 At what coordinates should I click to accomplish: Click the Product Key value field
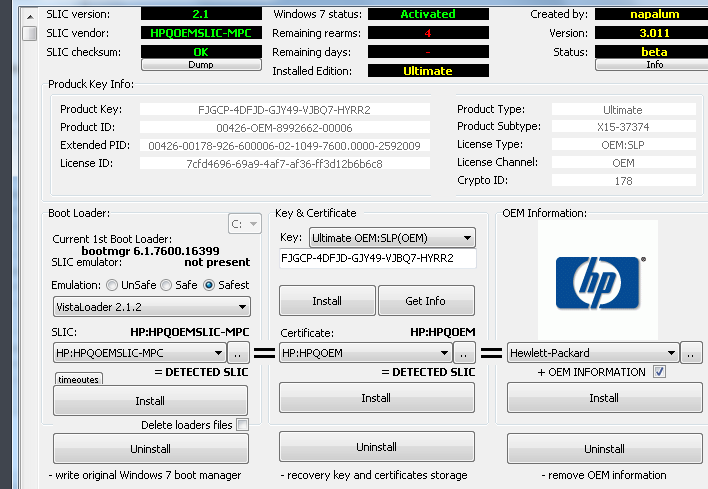[284, 110]
